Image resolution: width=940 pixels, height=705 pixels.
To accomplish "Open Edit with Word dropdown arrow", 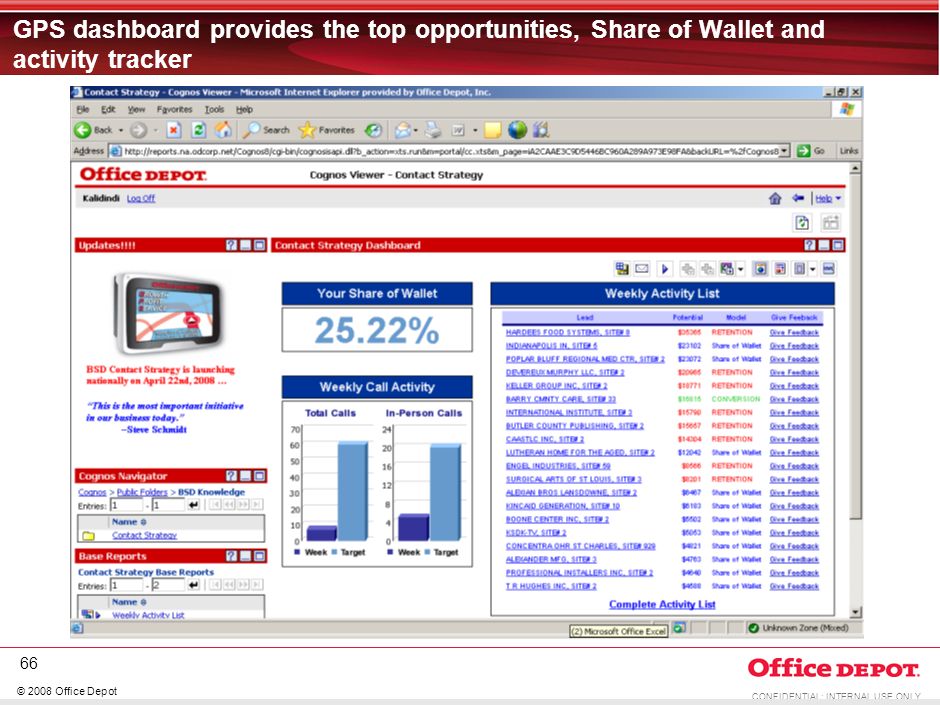I will 475,130.
